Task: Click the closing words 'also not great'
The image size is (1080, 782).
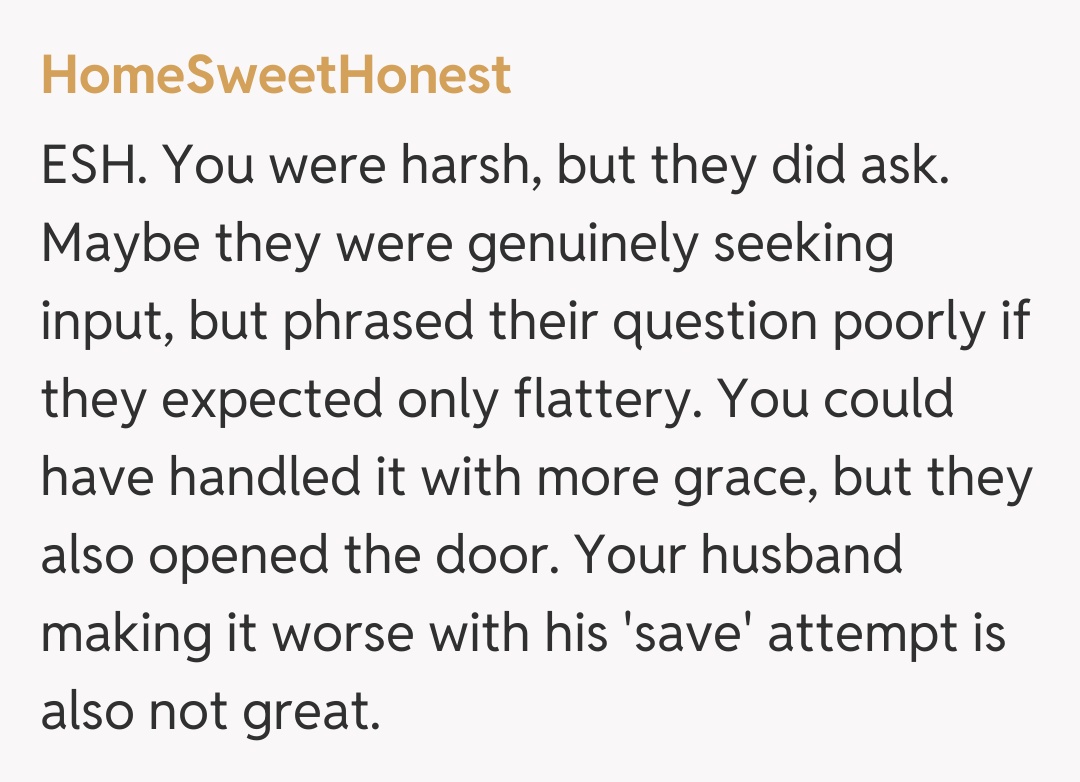Action: [x=210, y=710]
